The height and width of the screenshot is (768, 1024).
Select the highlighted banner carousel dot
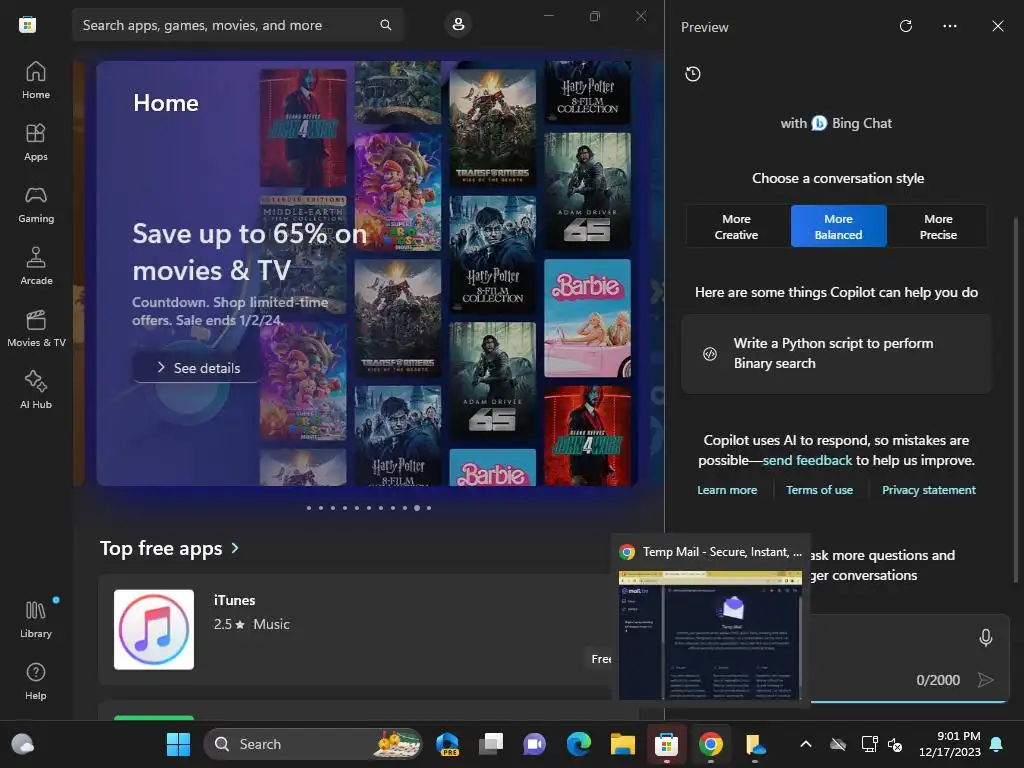pyautogui.click(x=417, y=508)
